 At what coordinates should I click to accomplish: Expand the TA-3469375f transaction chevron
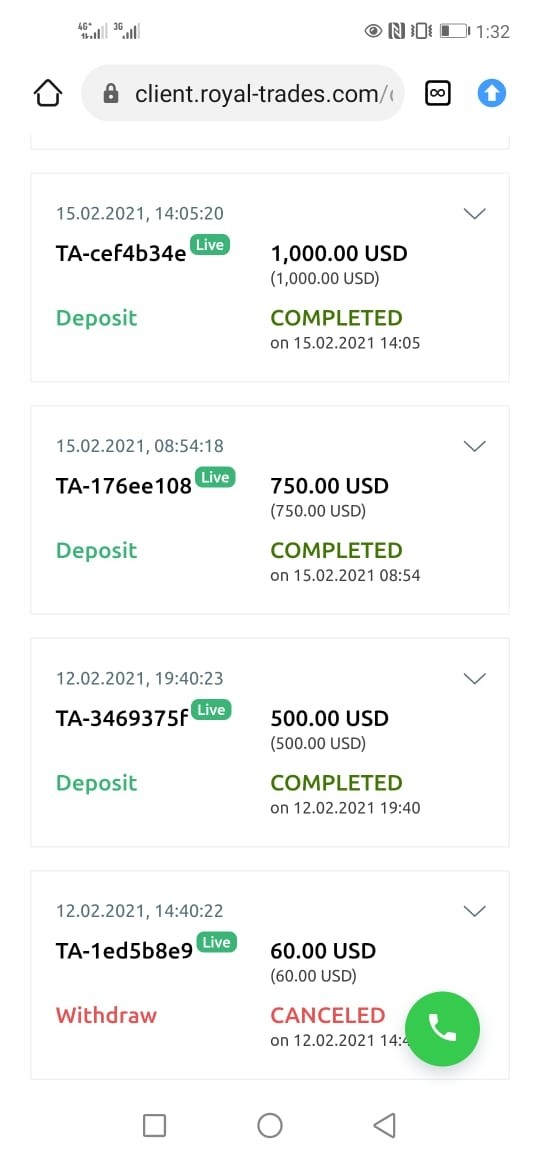coord(474,678)
